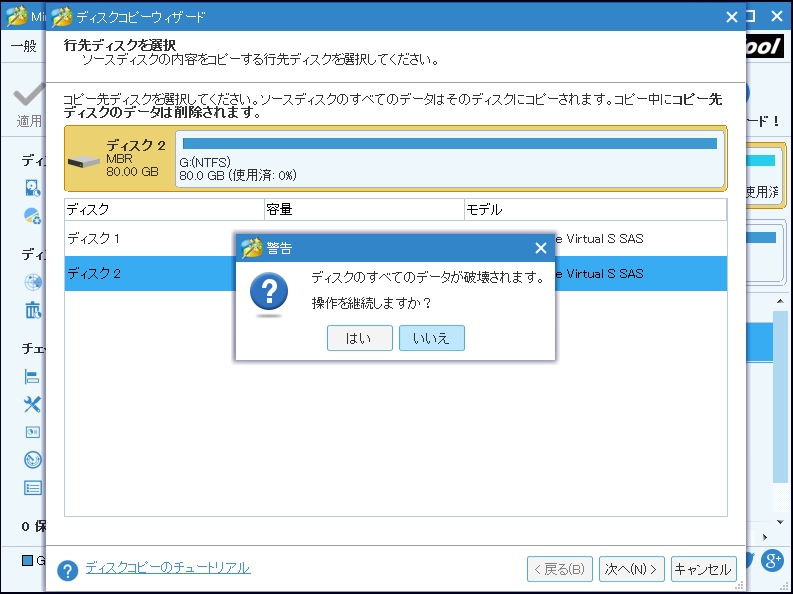Click the MiniTool main window app icon
The height and width of the screenshot is (594, 793).
coord(16,17)
